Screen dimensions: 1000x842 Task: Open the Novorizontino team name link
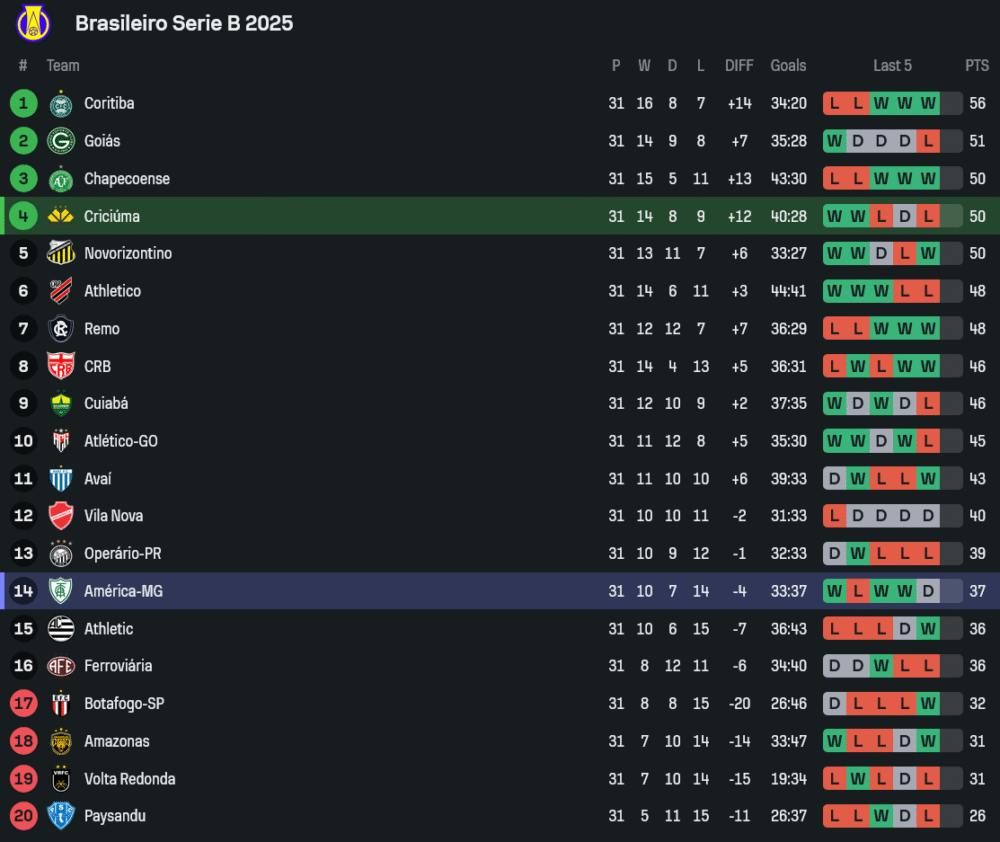(128, 254)
